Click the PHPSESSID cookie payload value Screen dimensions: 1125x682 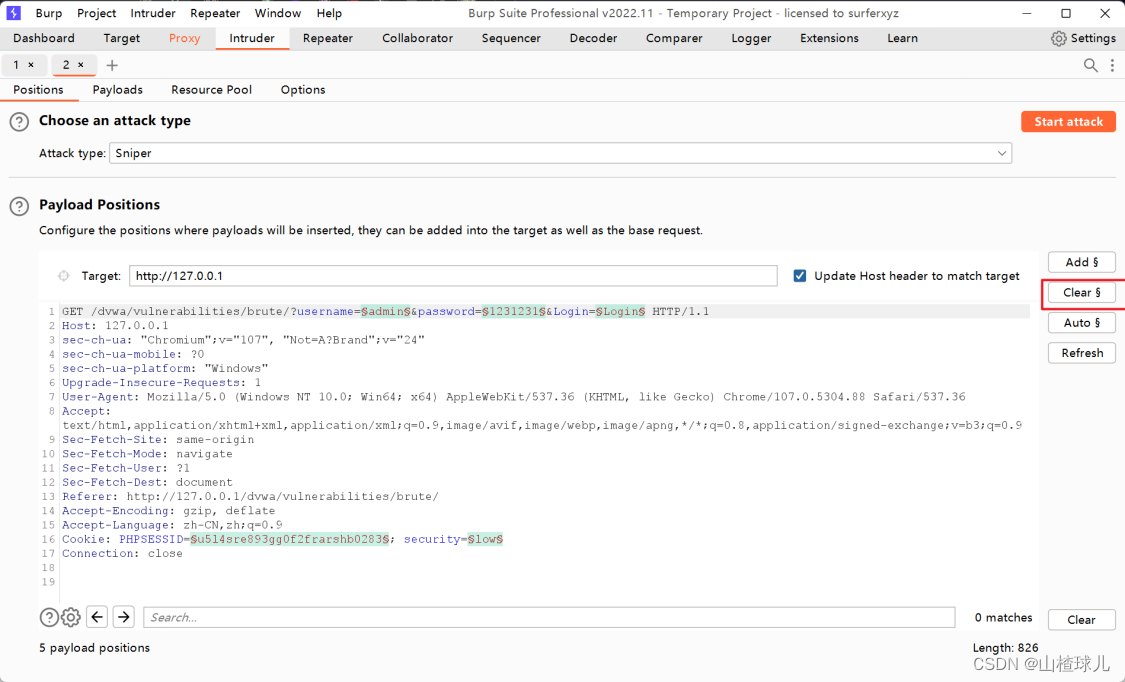pyautogui.click(x=290, y=539)
